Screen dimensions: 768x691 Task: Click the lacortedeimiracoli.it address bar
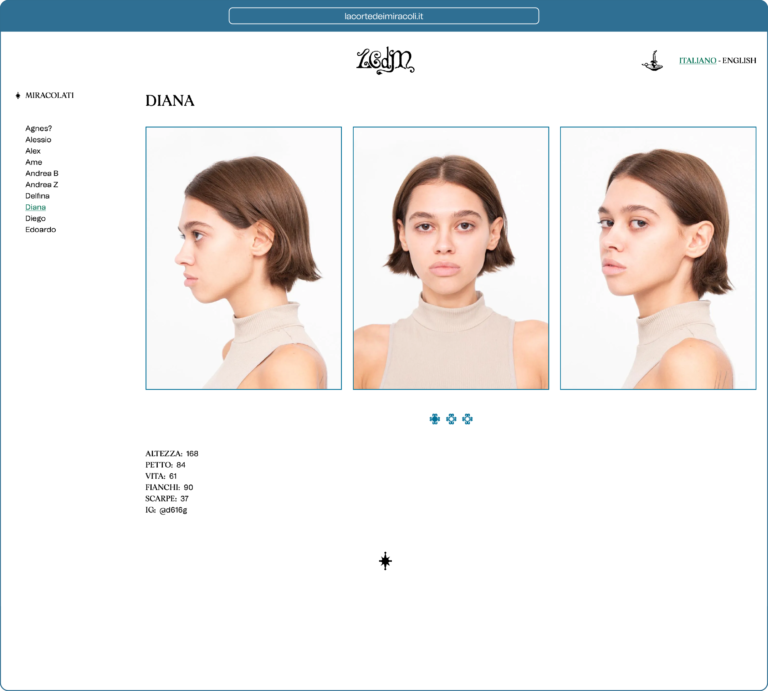pos(384,16)
